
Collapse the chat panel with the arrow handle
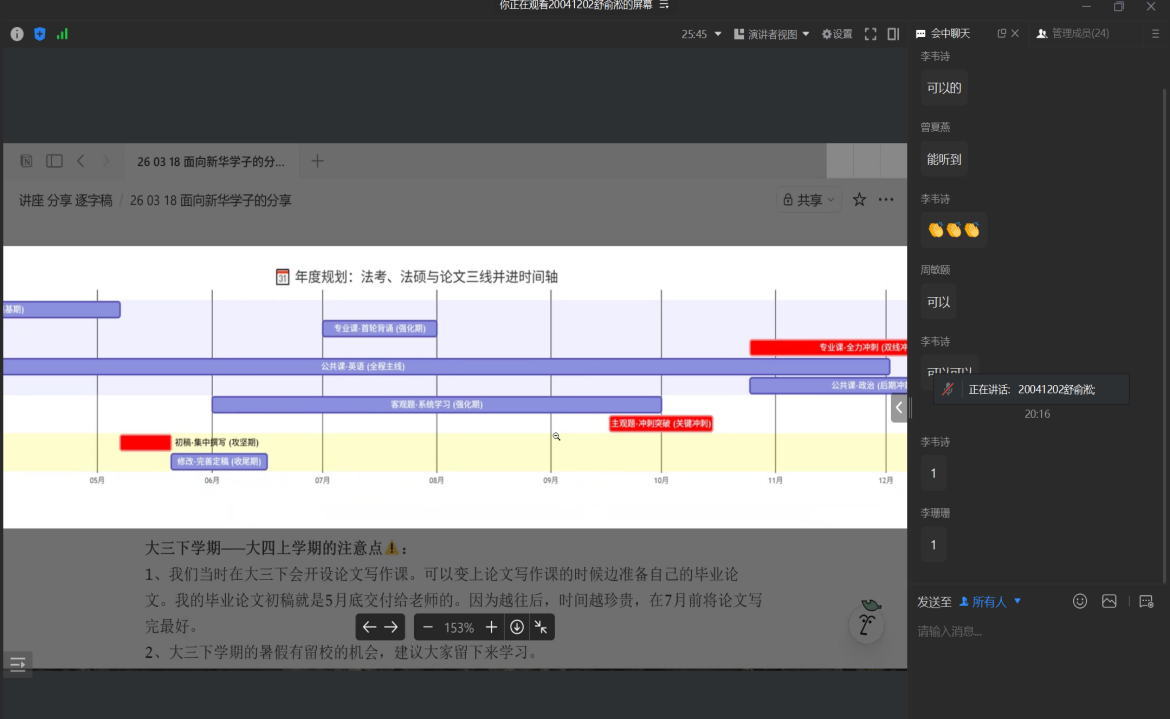899,408
